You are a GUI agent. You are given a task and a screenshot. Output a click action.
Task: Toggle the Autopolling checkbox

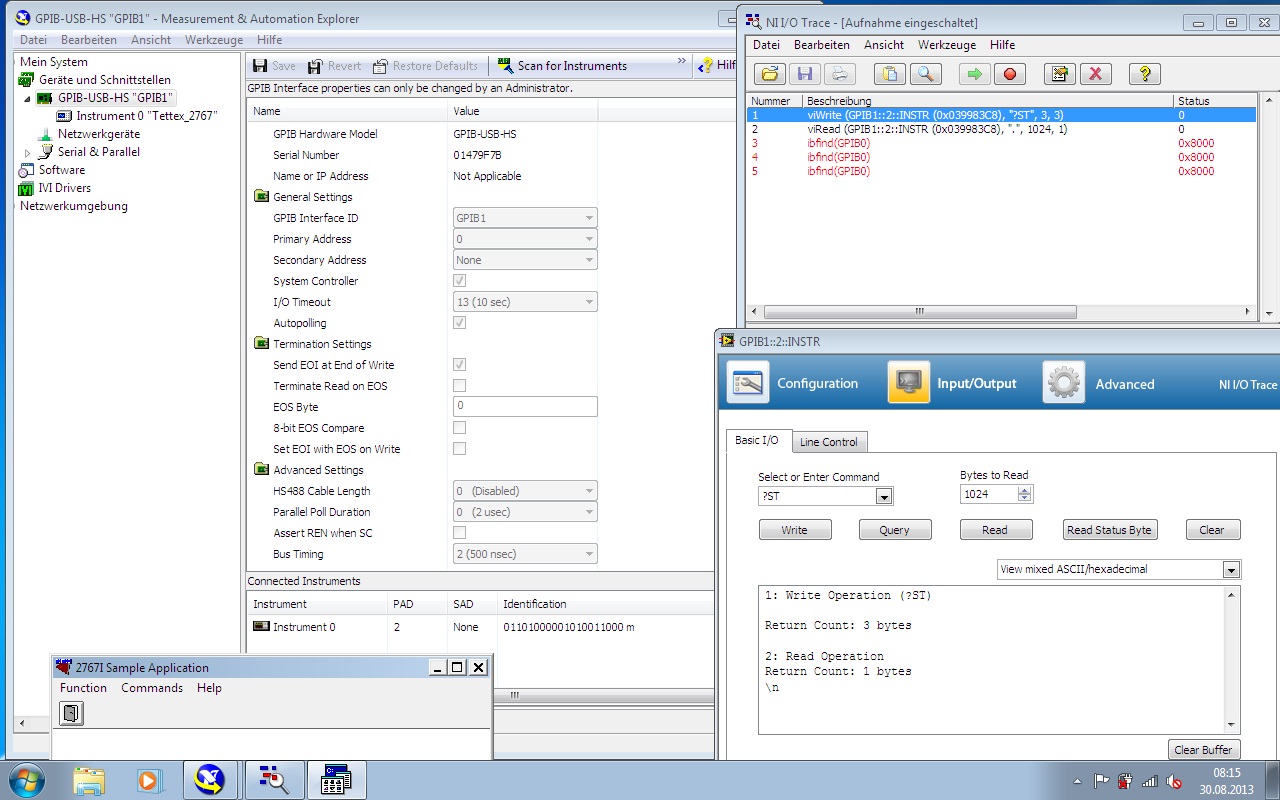click(459, 323)
